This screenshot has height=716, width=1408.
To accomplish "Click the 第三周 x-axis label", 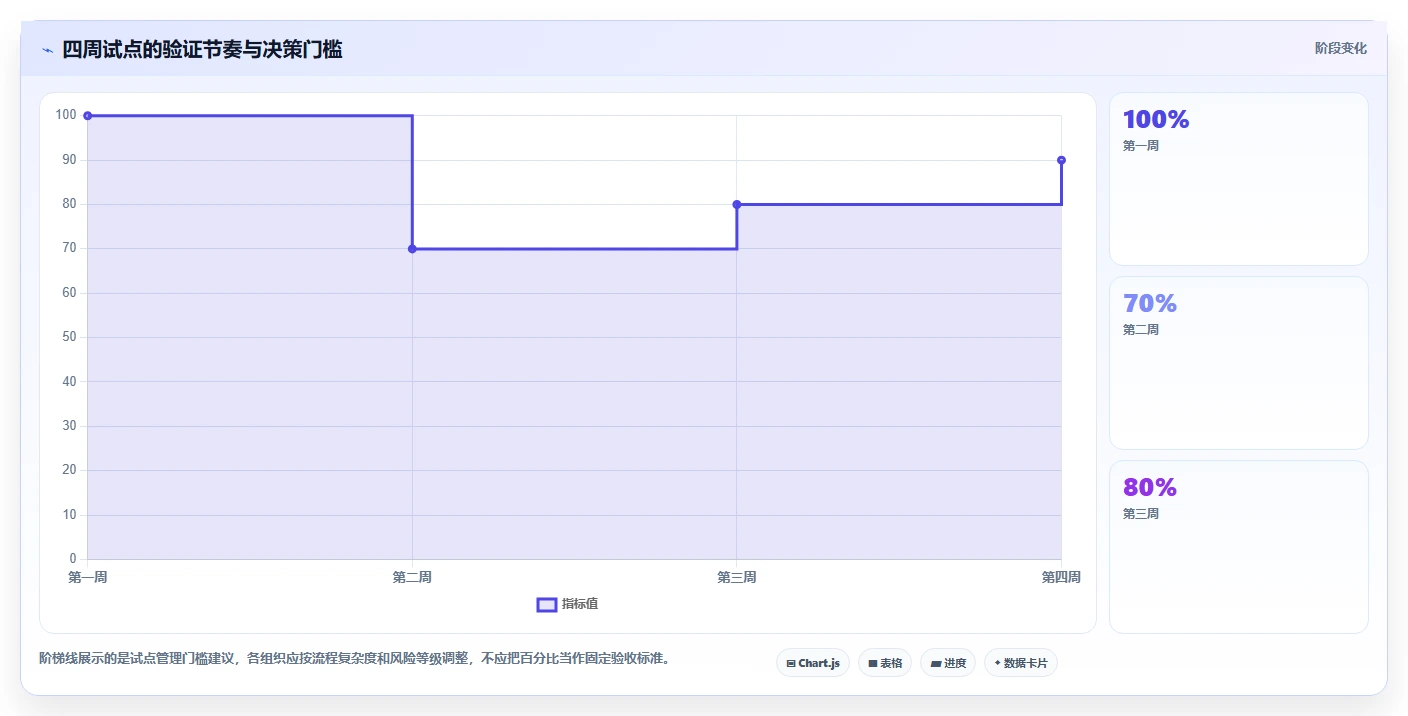I will pyautogui.click(x=737, y=577).
